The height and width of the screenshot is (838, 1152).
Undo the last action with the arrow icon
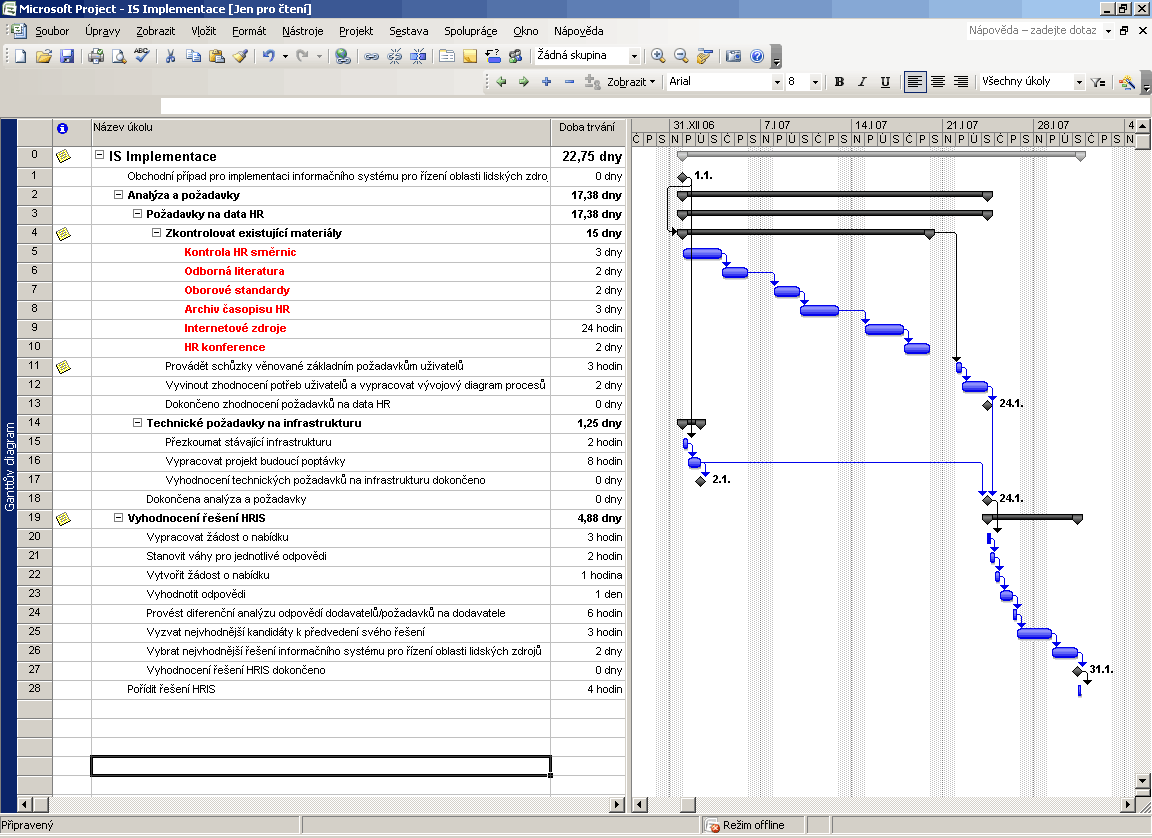269,56
